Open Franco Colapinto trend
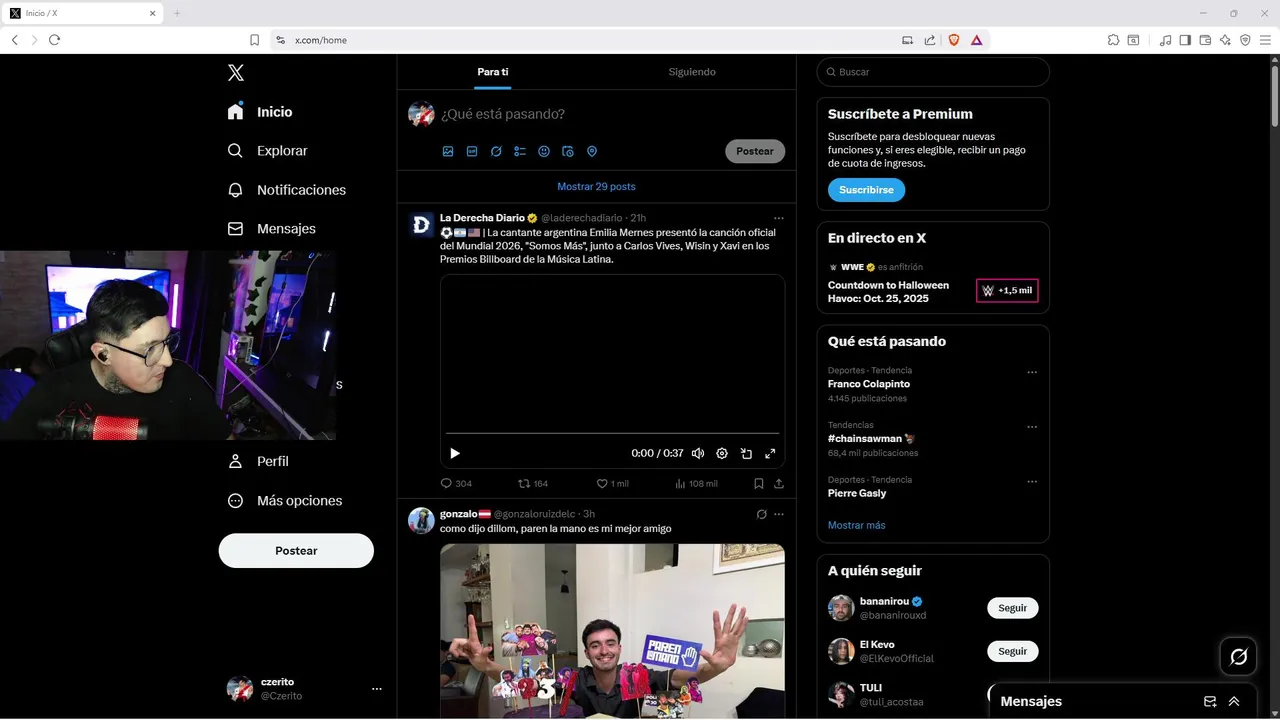 (x=869, y=384)
